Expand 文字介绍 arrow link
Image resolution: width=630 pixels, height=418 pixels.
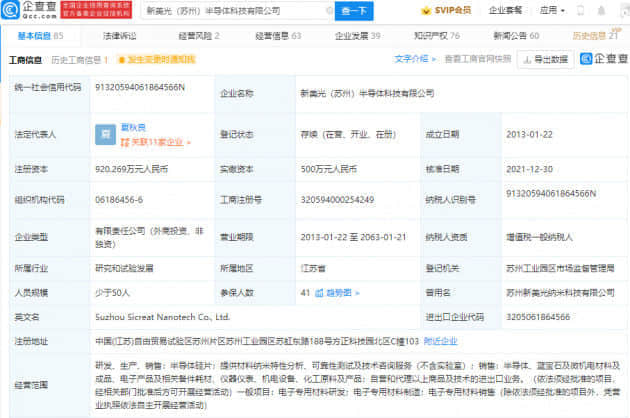(415, 59)
